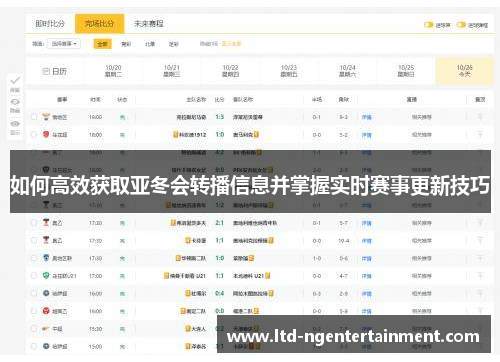
Task: Click the league badge in the 16:00 0:4 row
Action: click(46, 293)
